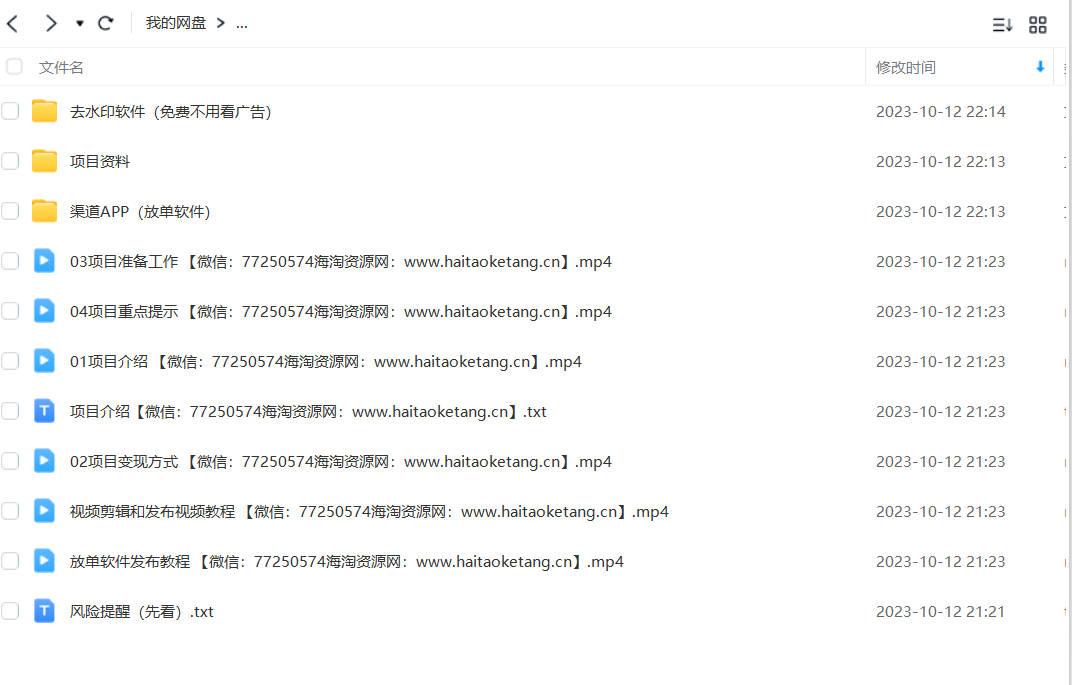The width and height of the screenshot is (1072, 685).
Task: Check the 04项目重点提示 file checkbox
Action: (x=10, y=310)
